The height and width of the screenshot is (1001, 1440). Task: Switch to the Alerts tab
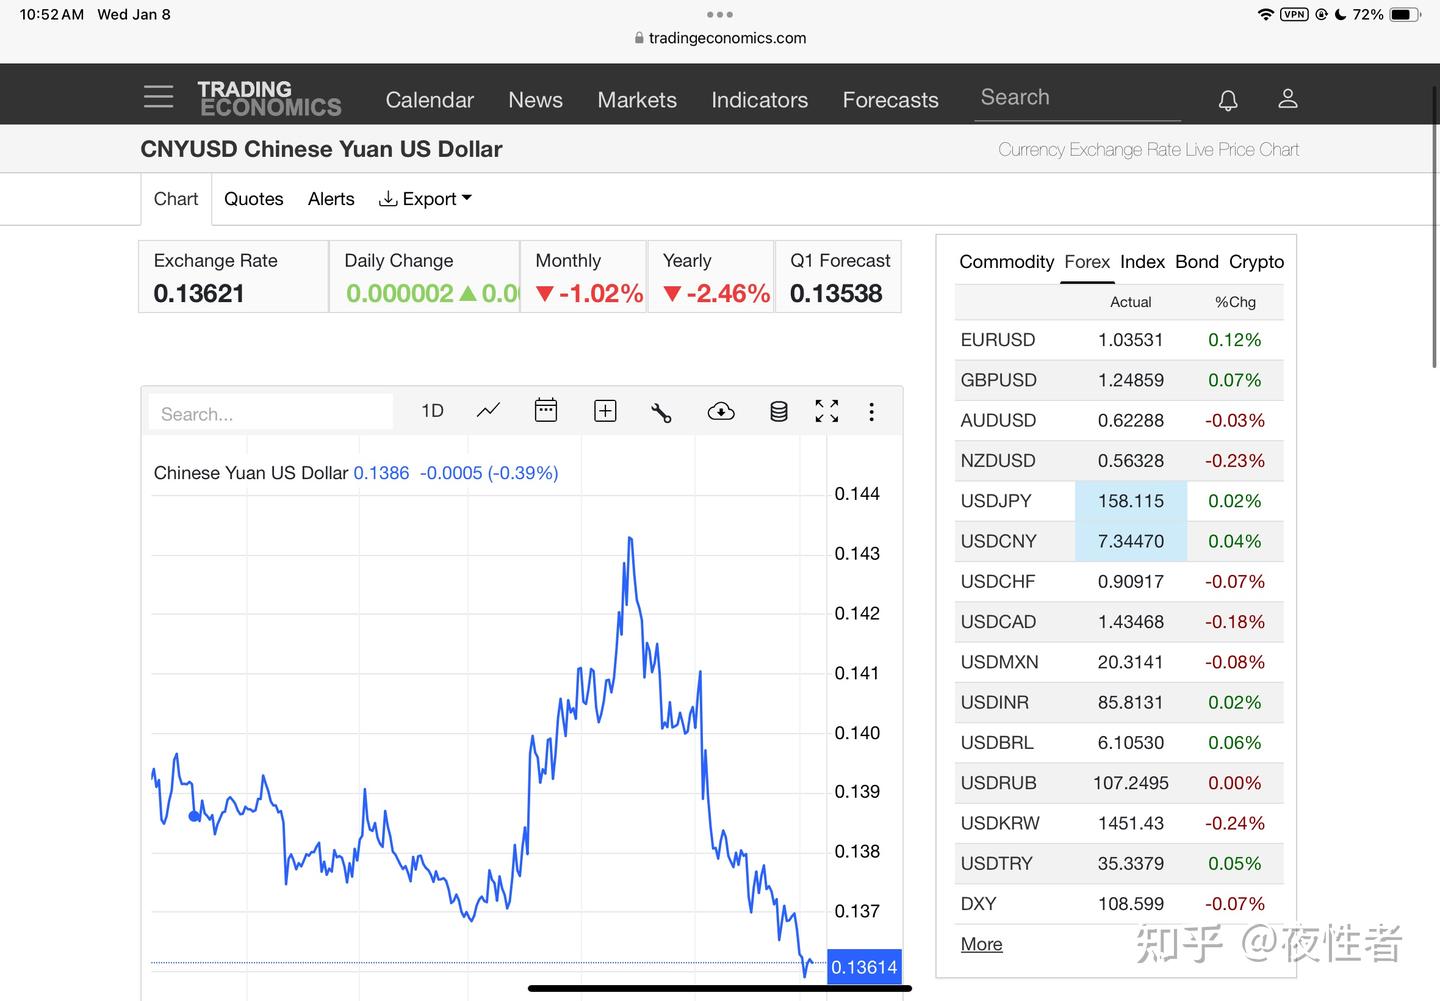331,199
